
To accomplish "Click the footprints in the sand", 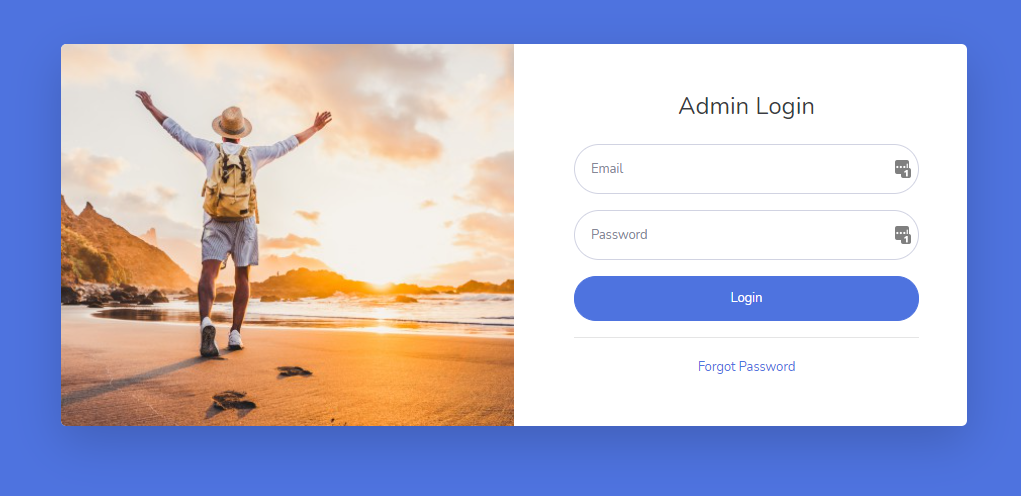I will tap(259, 388).
